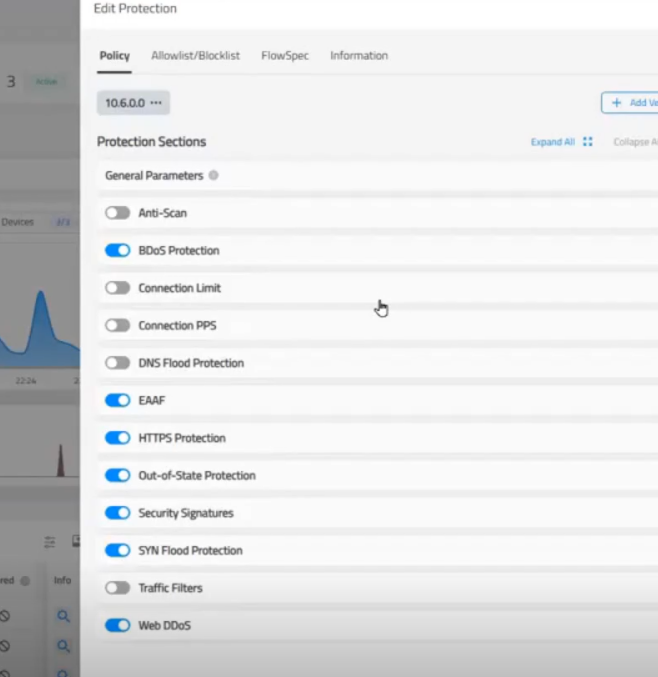Viewport: 658px width, 677px height.
Task: Disable the BDoS Protection toggle
Action: tap(117, 250)
